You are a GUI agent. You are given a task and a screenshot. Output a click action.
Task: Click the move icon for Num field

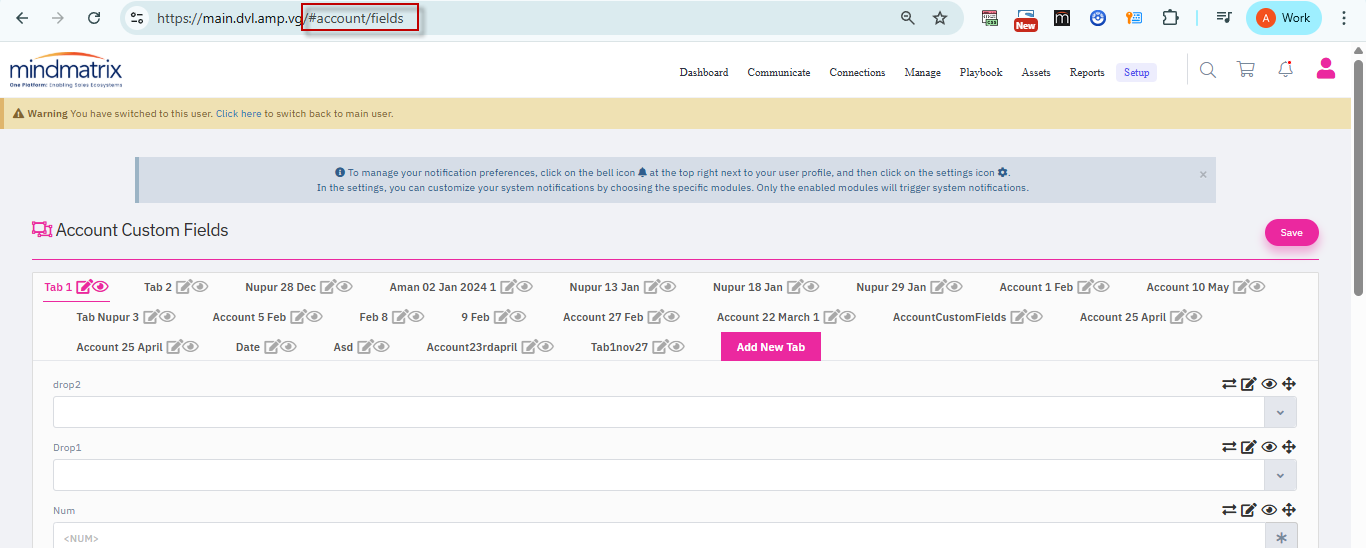1289,510
